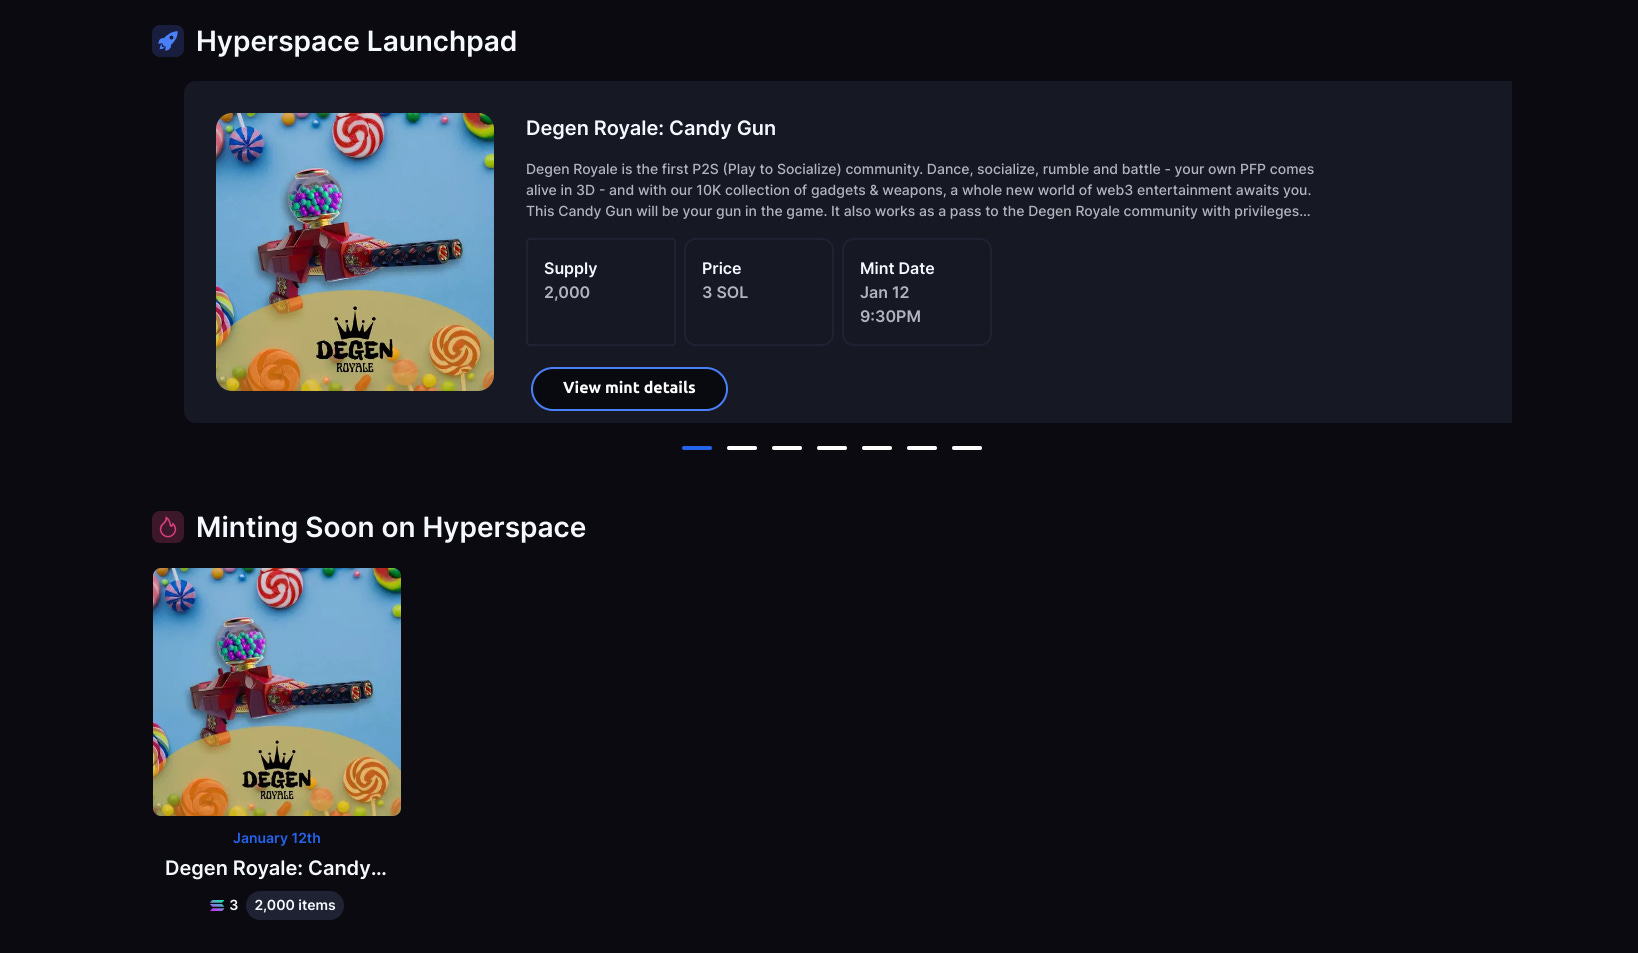The height and width of the screenshot is (953, 1638).
Task: Open the featured Candy Gun banner image
Action: [x=355, y=251]
